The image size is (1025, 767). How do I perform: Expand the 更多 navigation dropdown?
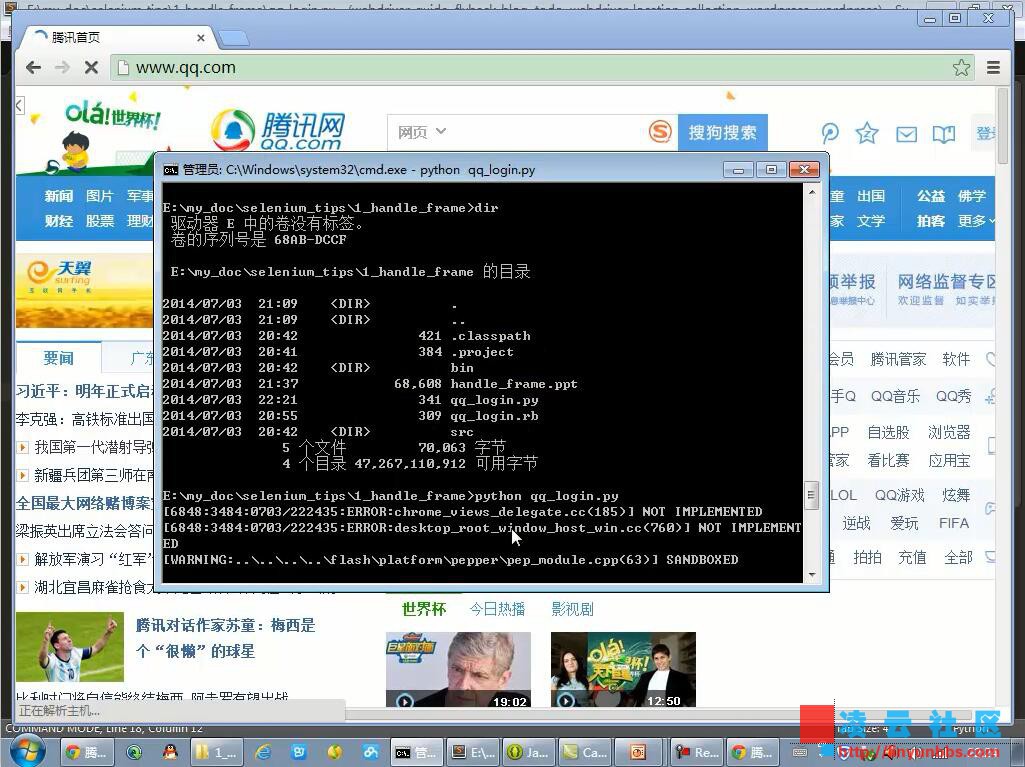pyautogui.click(x=976, y=221)
